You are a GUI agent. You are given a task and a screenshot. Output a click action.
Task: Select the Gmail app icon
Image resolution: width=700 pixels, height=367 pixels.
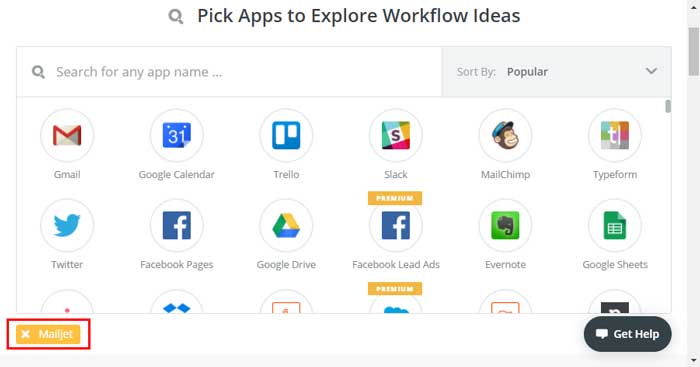[67, 135]
